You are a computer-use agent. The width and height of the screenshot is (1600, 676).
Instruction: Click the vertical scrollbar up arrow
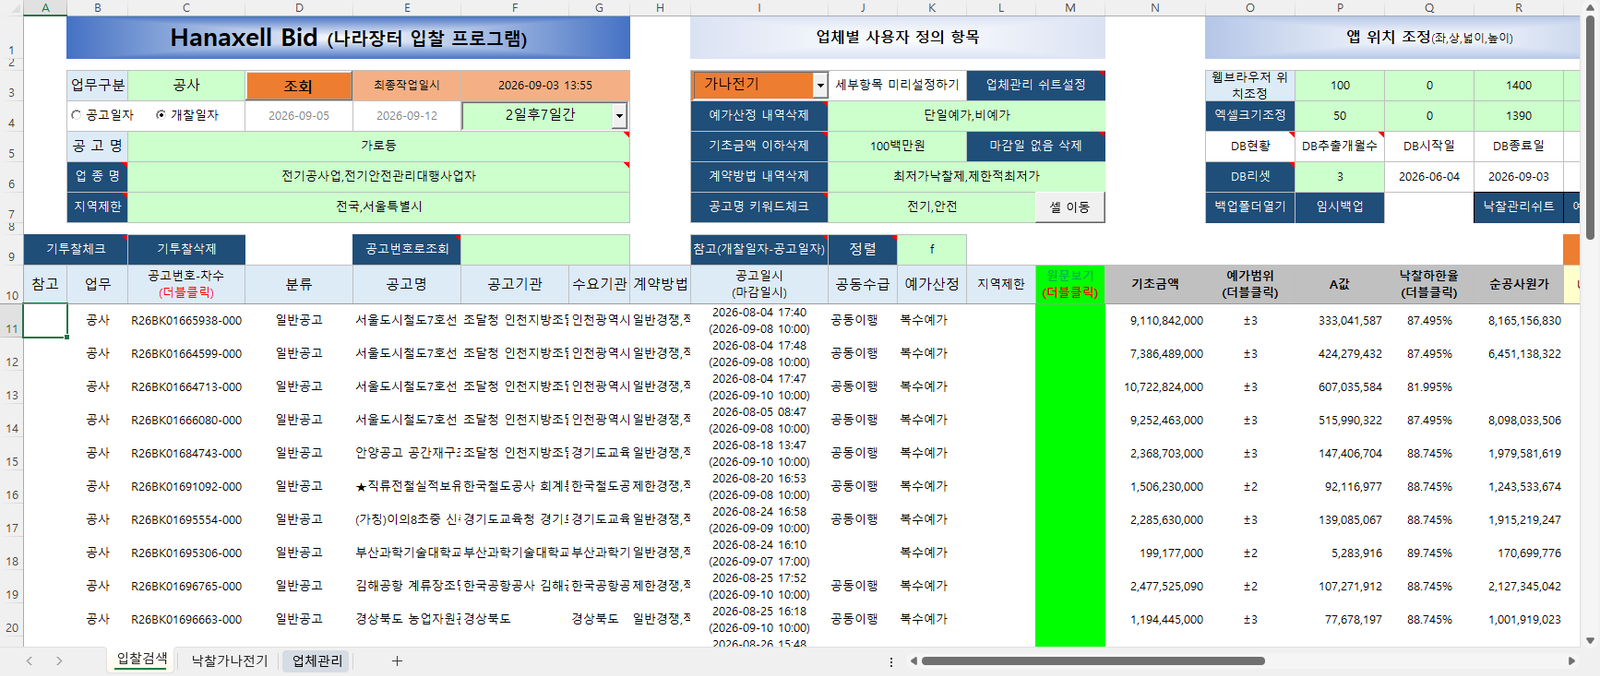1591,8
